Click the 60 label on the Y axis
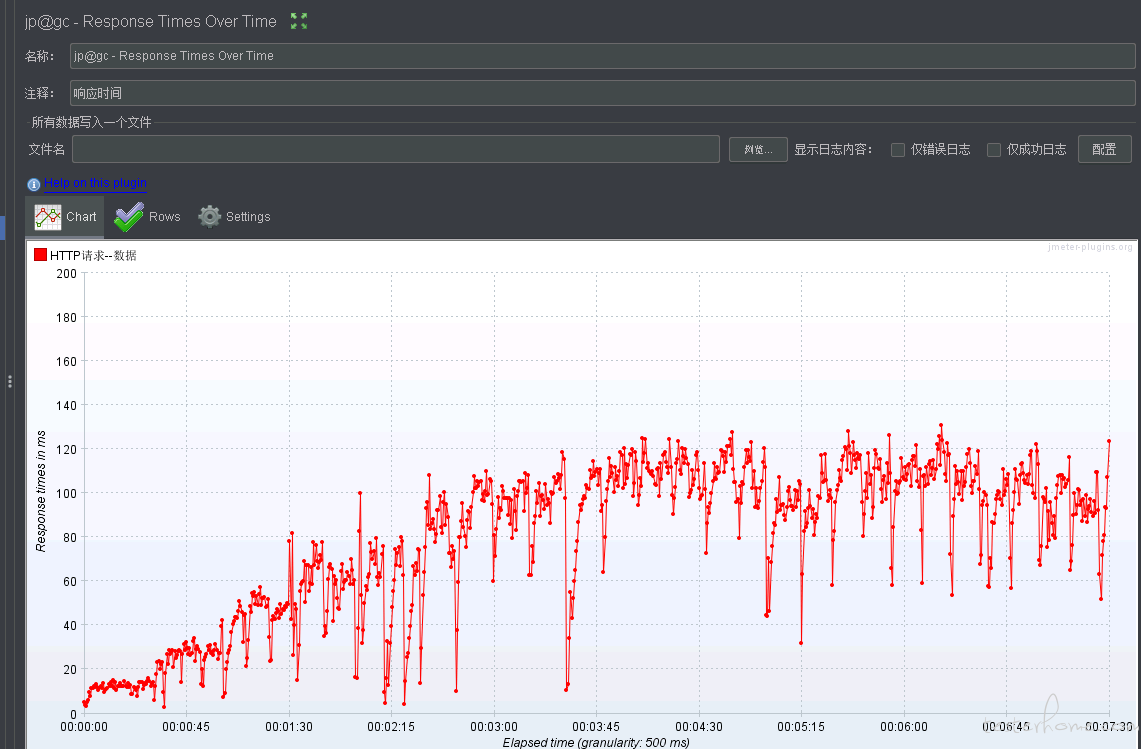1141x749 pixels. [x=70, y=582]
